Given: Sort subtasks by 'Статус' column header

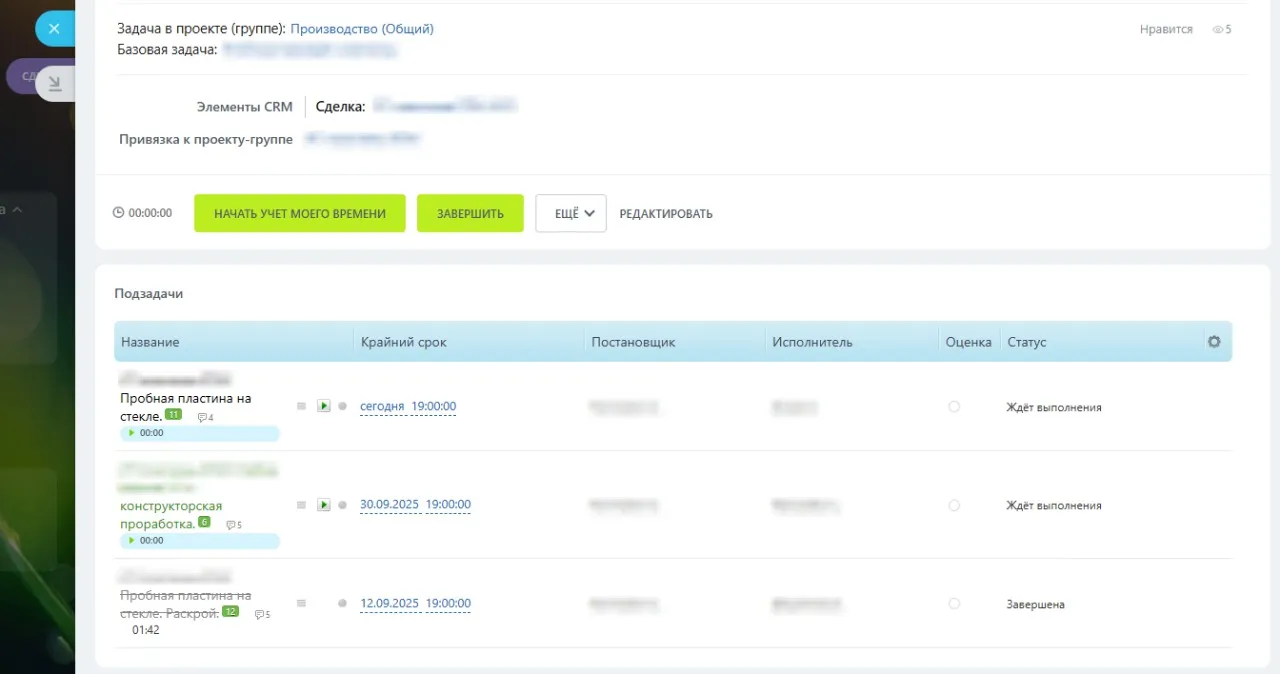Looking at the screenshot, I should [1027, 342].
